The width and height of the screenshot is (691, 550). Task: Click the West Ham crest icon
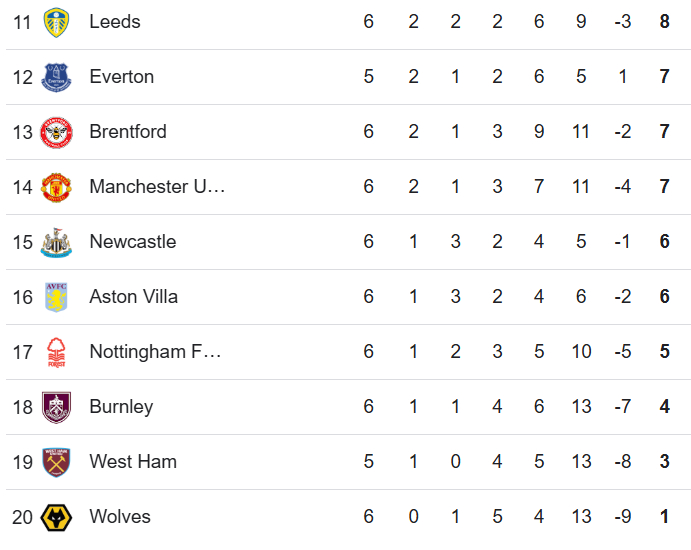point(56,462)
